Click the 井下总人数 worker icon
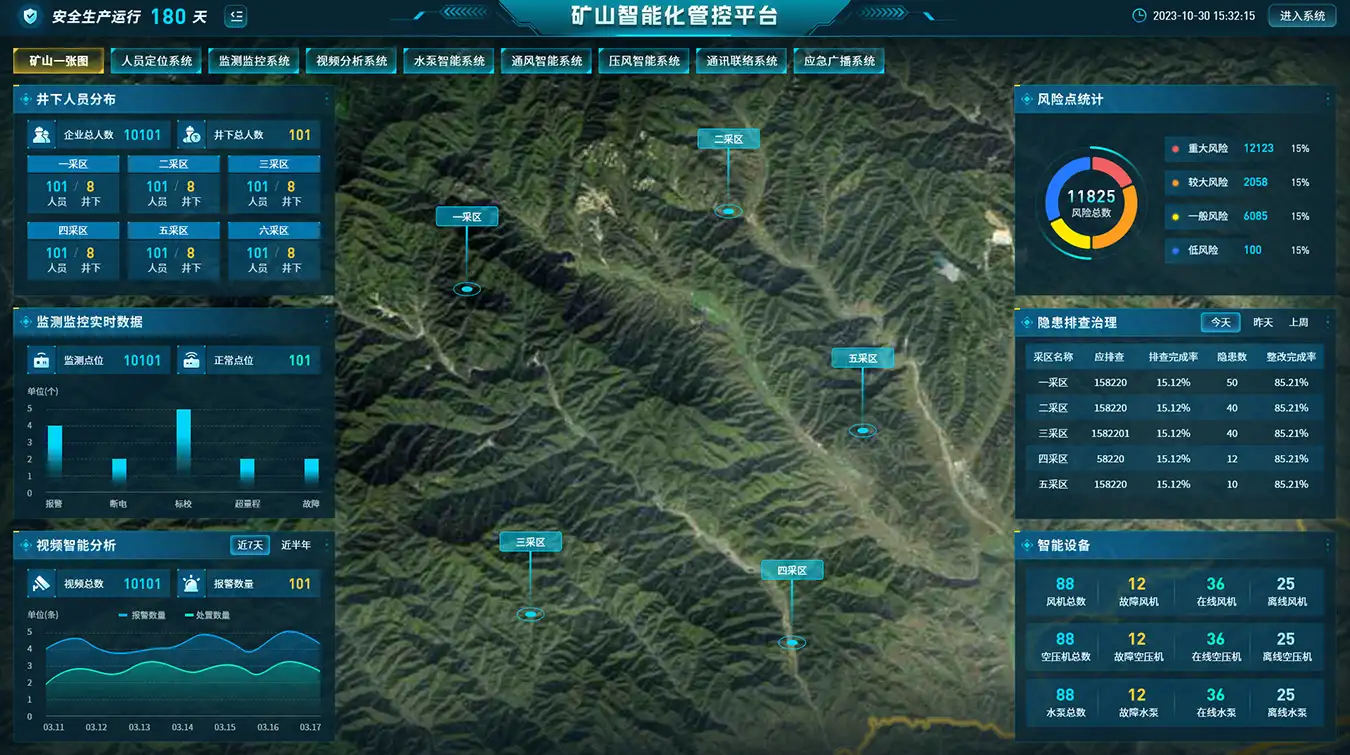Viewport: 1350px width, 755px height. [192, 135]
